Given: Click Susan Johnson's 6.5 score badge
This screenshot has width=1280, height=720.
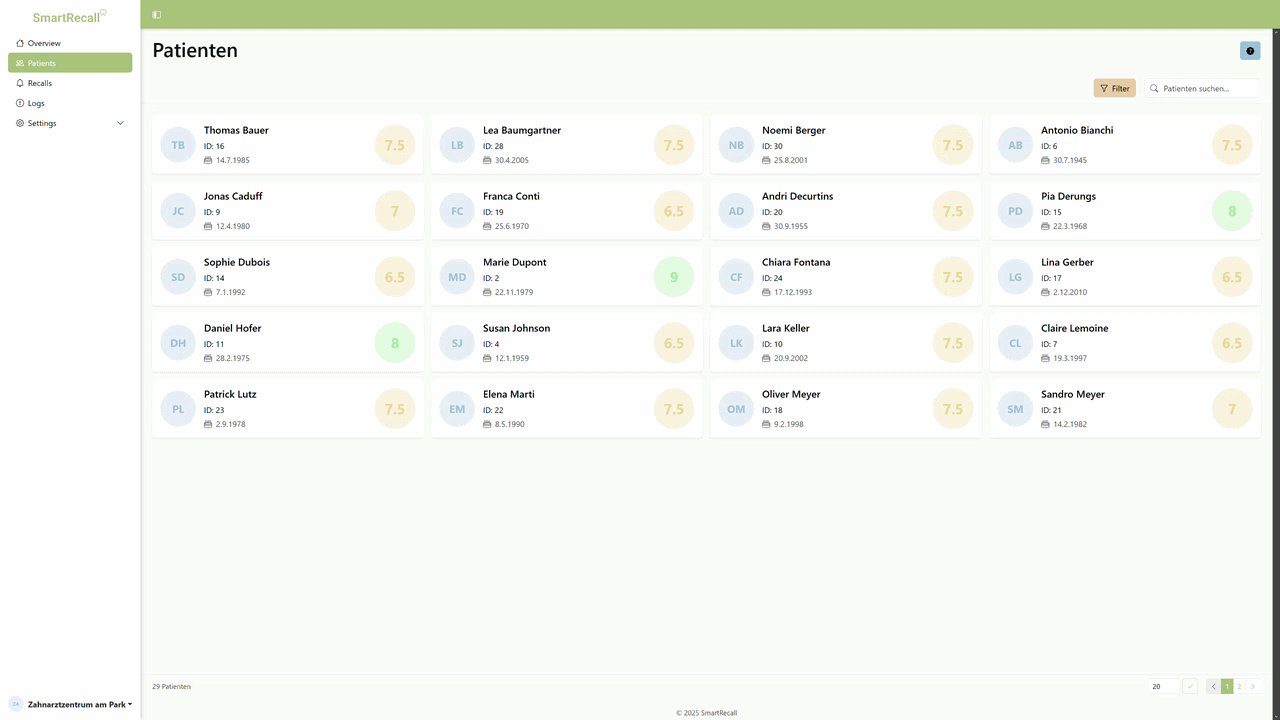Looking at the screenshot, I should 674,343.
